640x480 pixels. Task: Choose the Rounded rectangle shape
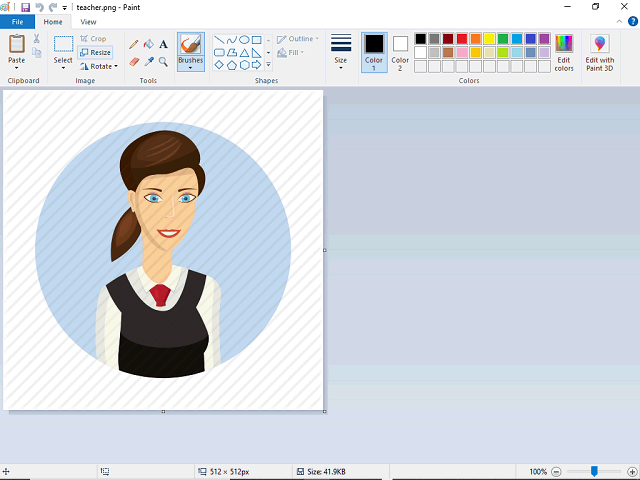tap(219, 53)
